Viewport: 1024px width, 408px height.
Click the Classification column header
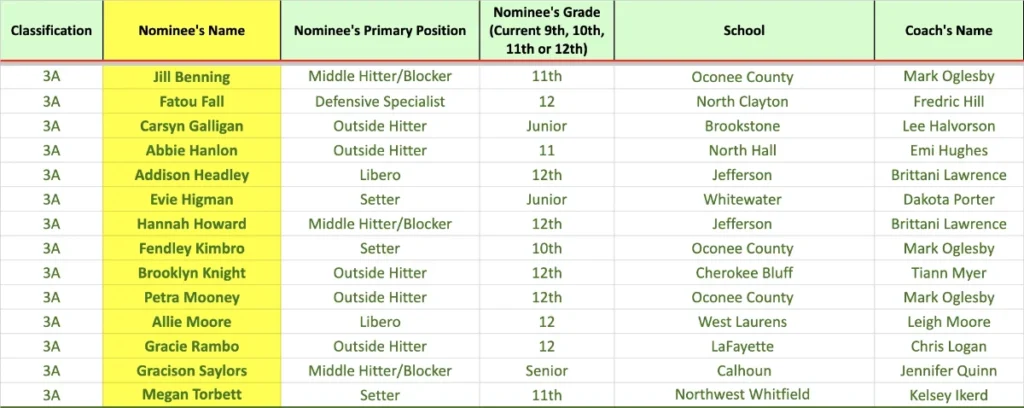(x=51, y=31)
